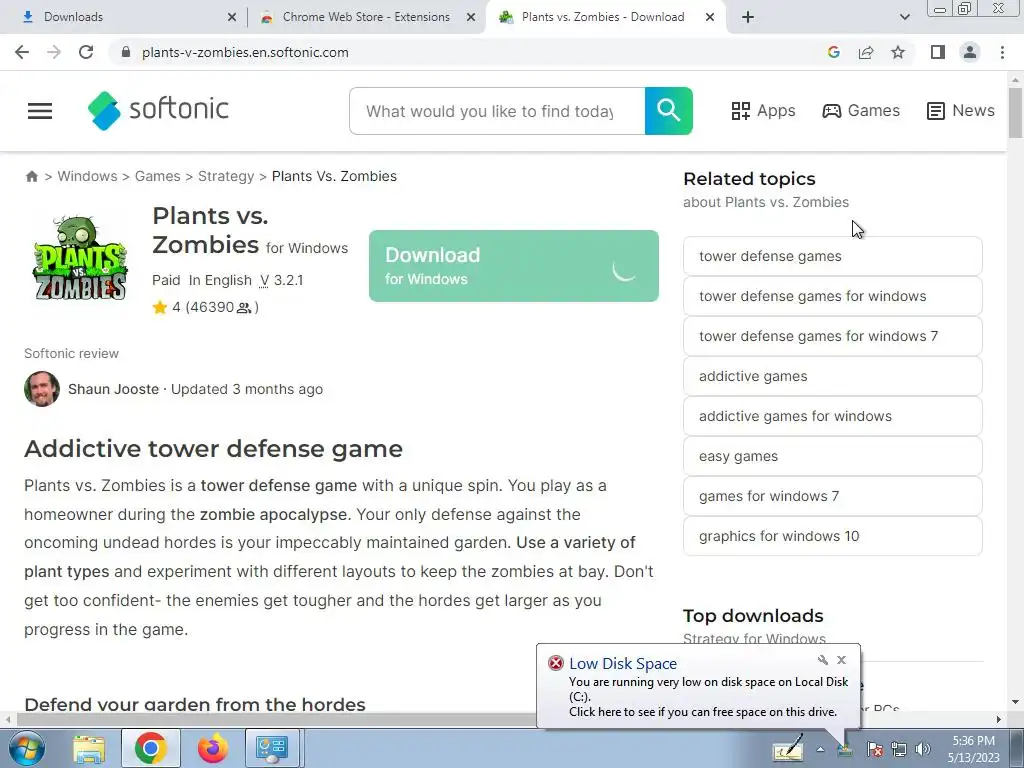Dismiss the Low Disk Space balloon
This screenshot has height=768, width=1024.
pos(842,660)
